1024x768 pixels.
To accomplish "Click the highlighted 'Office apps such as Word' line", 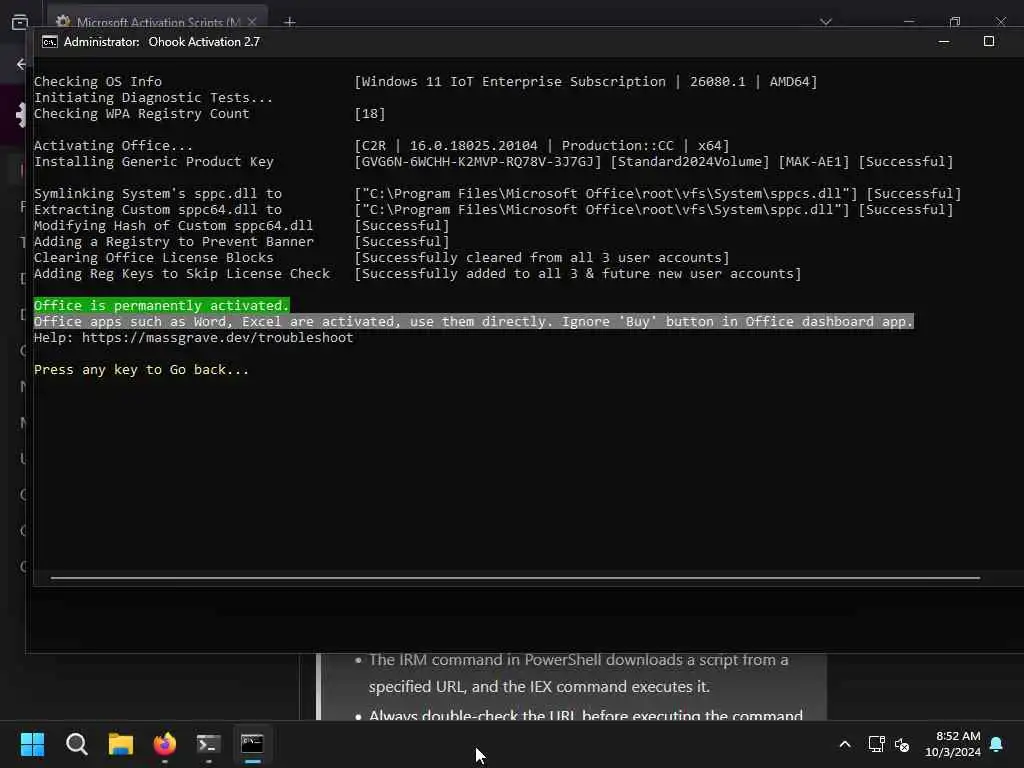I will 473,321.
